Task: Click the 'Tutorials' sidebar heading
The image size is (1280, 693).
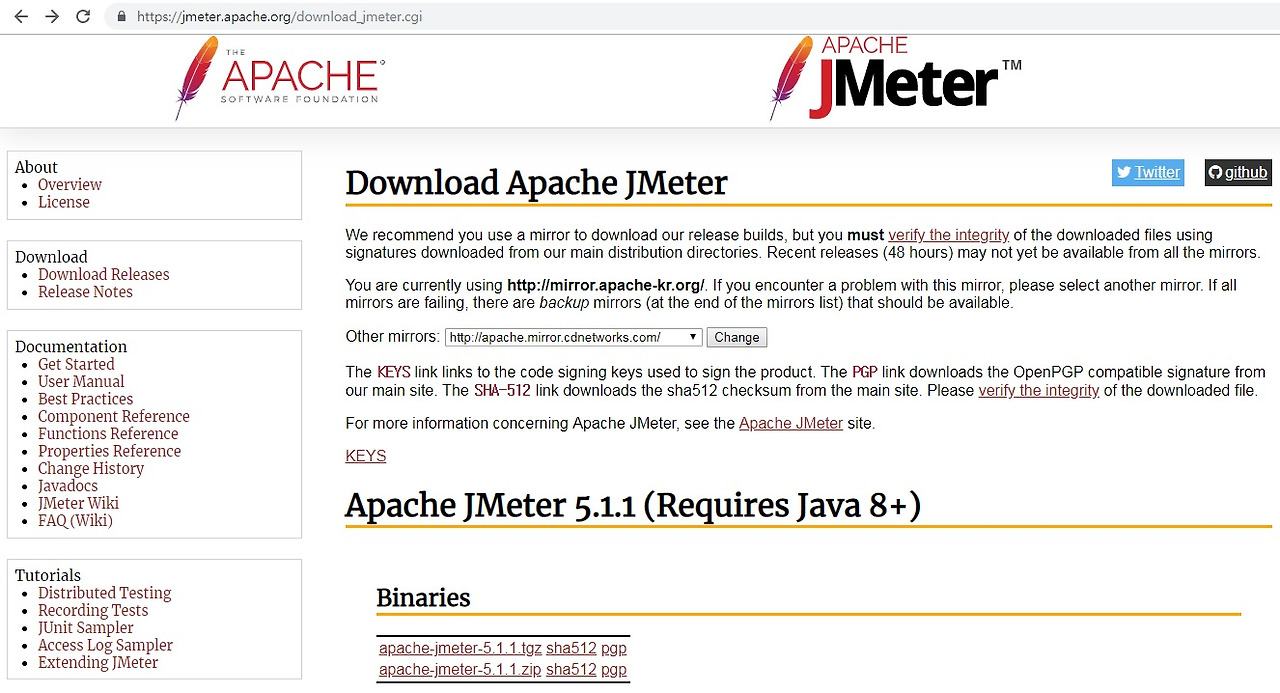Action: pyautogui.click(x=48, y=576)
